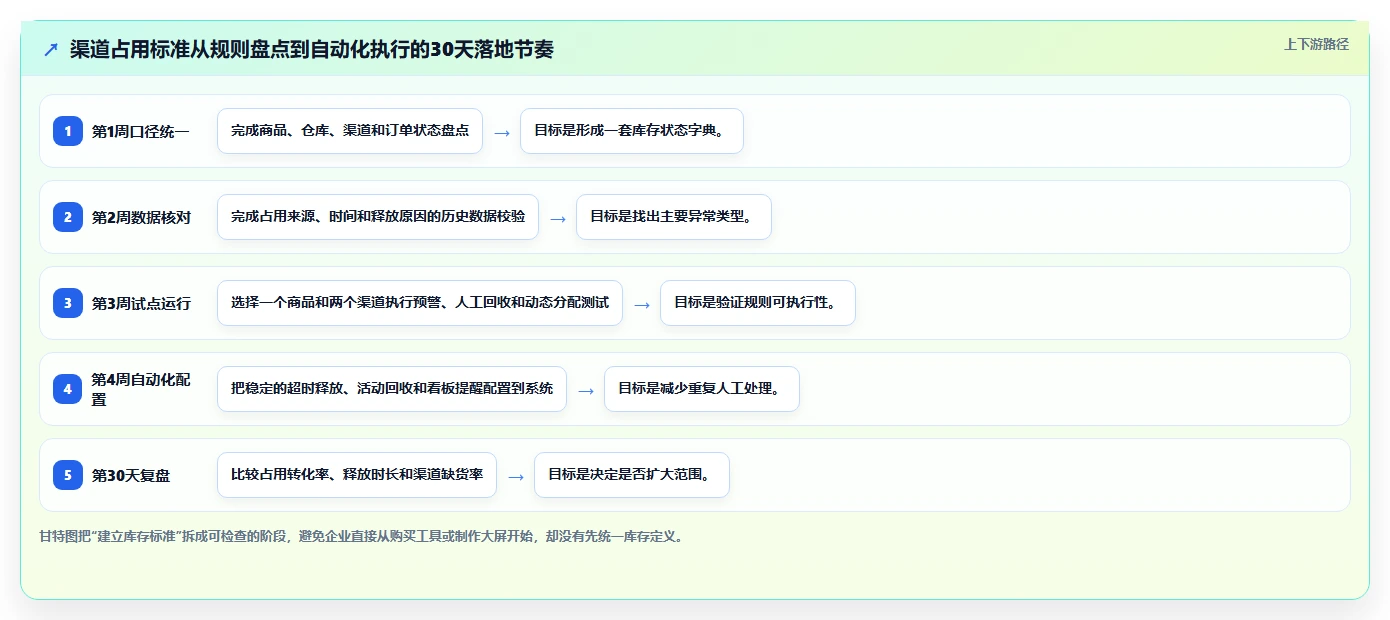The image size is (1390, 620).
Task: Click the 第4周自动化配置 label
Action: 141,389
